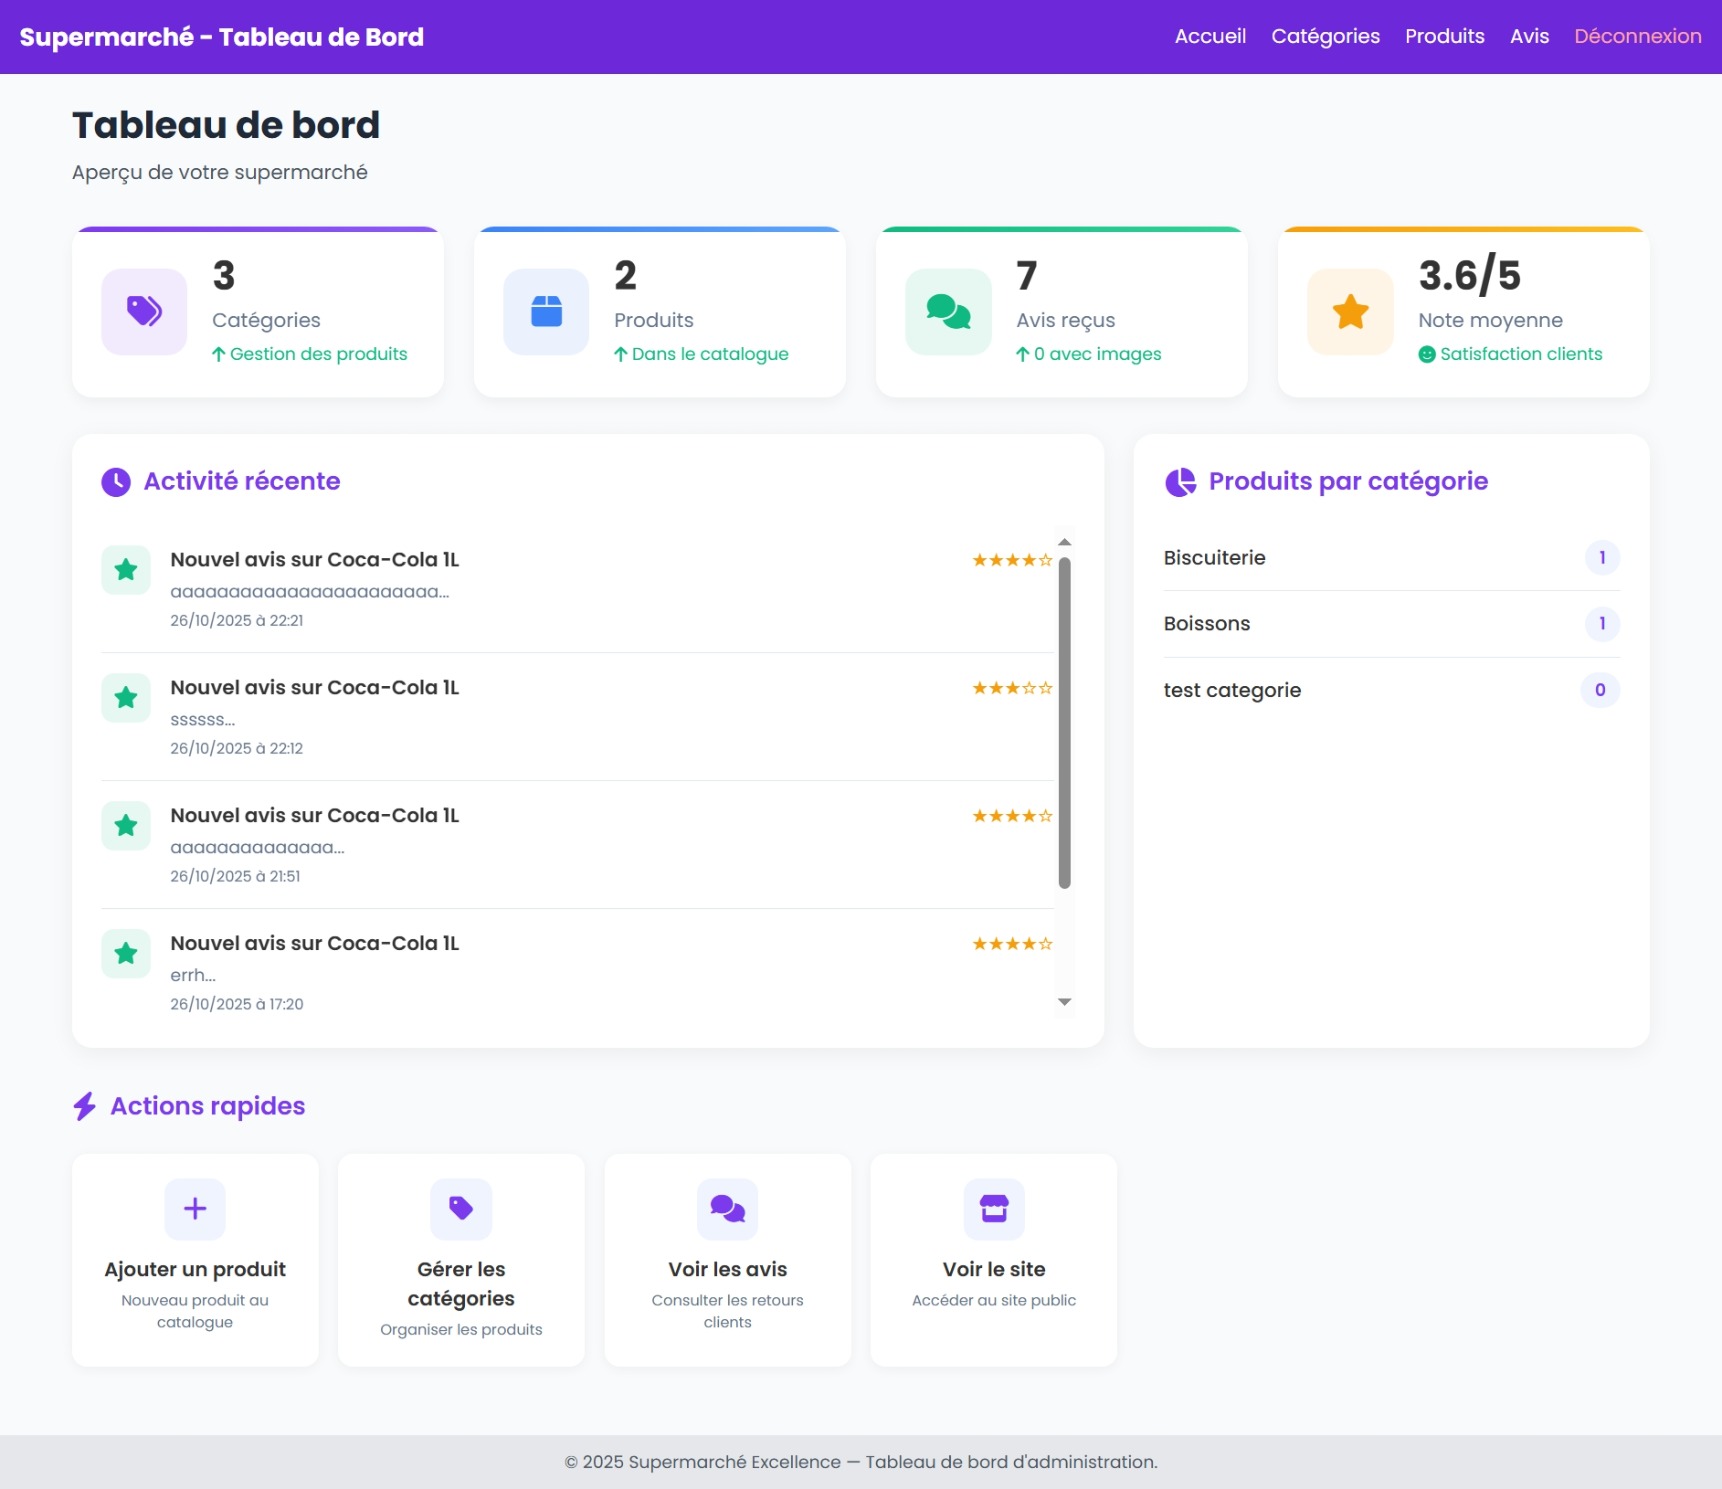
Task: Click the green chat bubbles icon in Avis reçus card
Action: pos(948,311)
